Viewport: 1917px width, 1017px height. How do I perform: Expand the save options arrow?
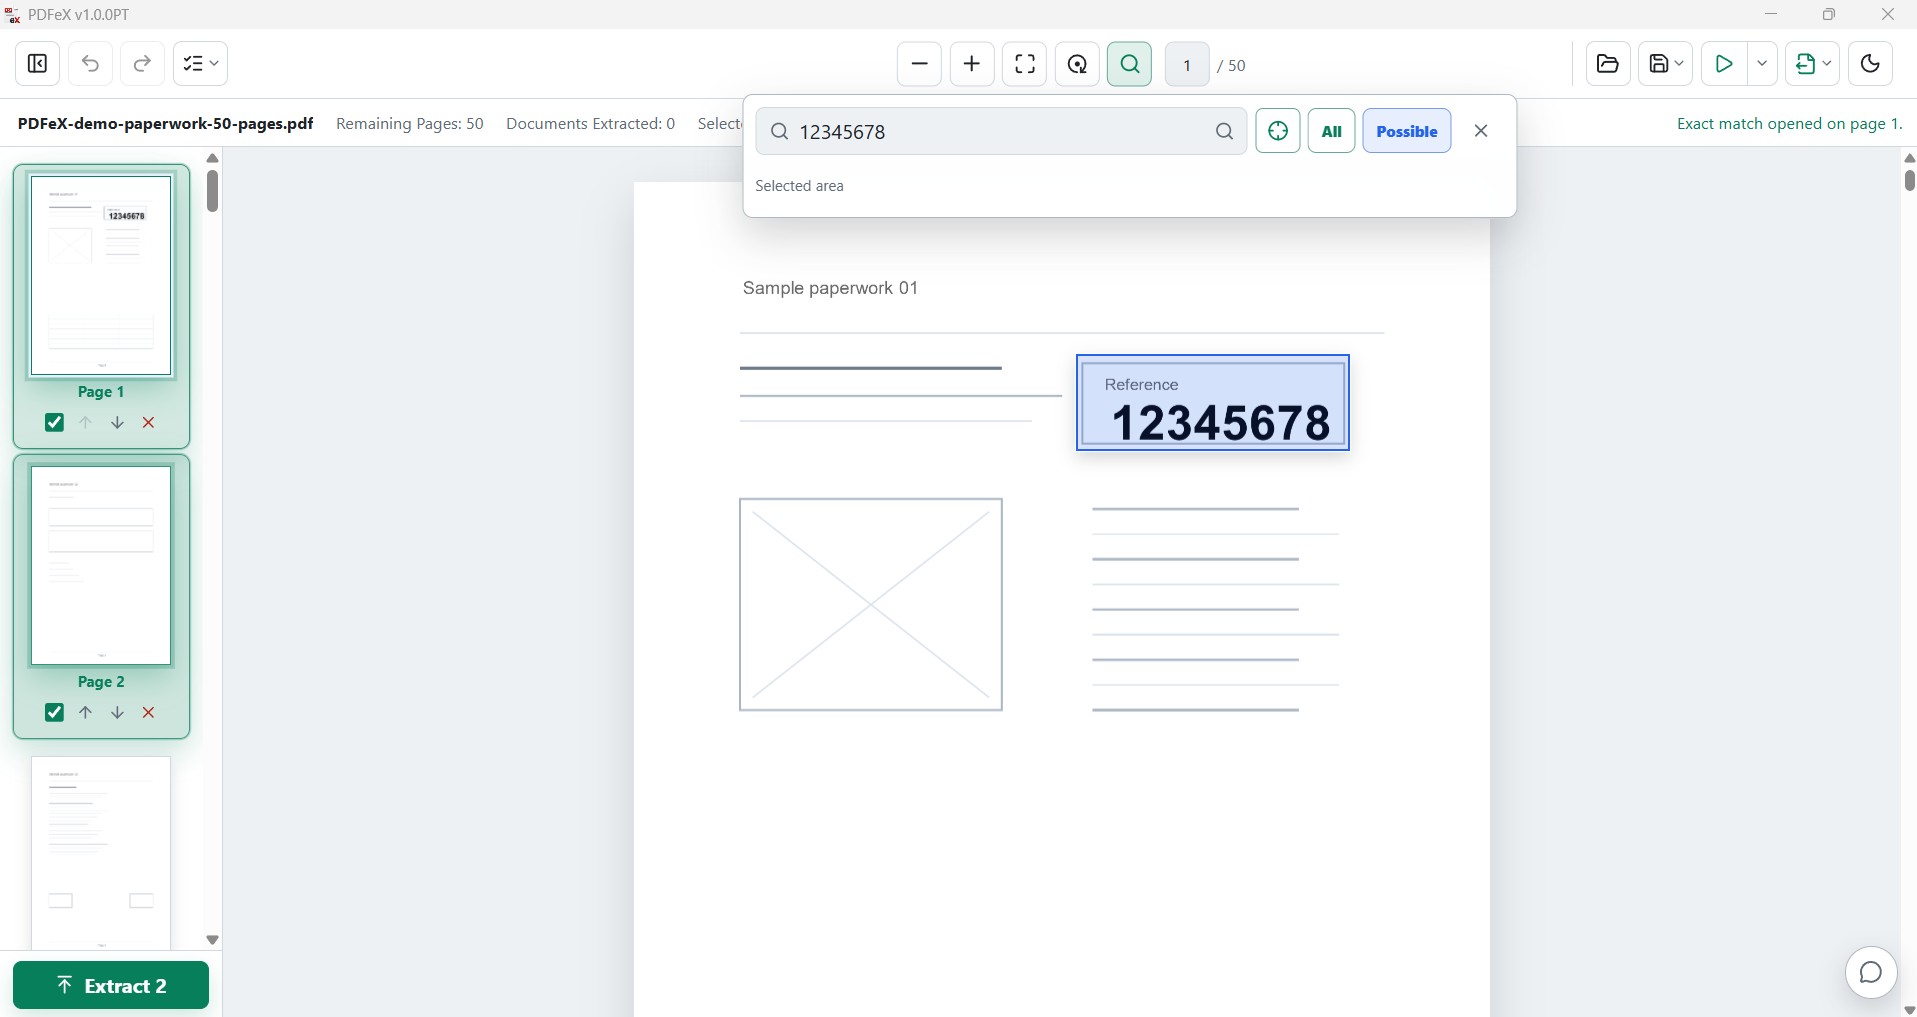pyautogui.click(x=1680, y=64)
